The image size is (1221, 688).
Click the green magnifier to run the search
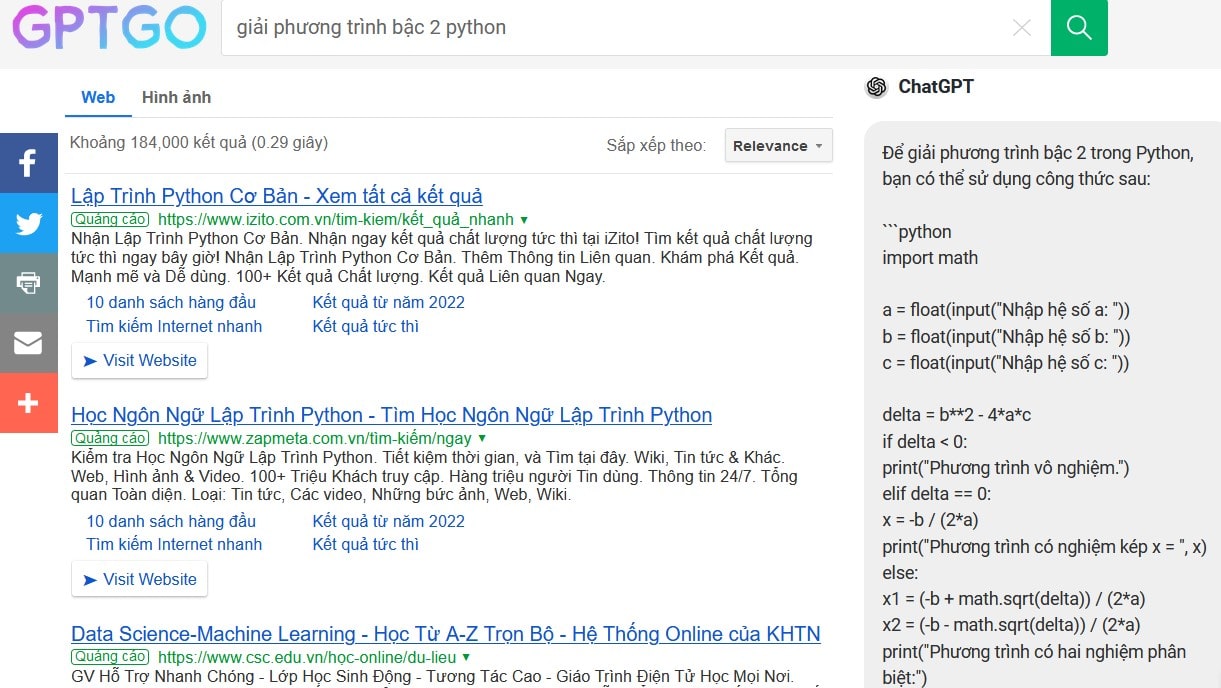coord(1079,28)
